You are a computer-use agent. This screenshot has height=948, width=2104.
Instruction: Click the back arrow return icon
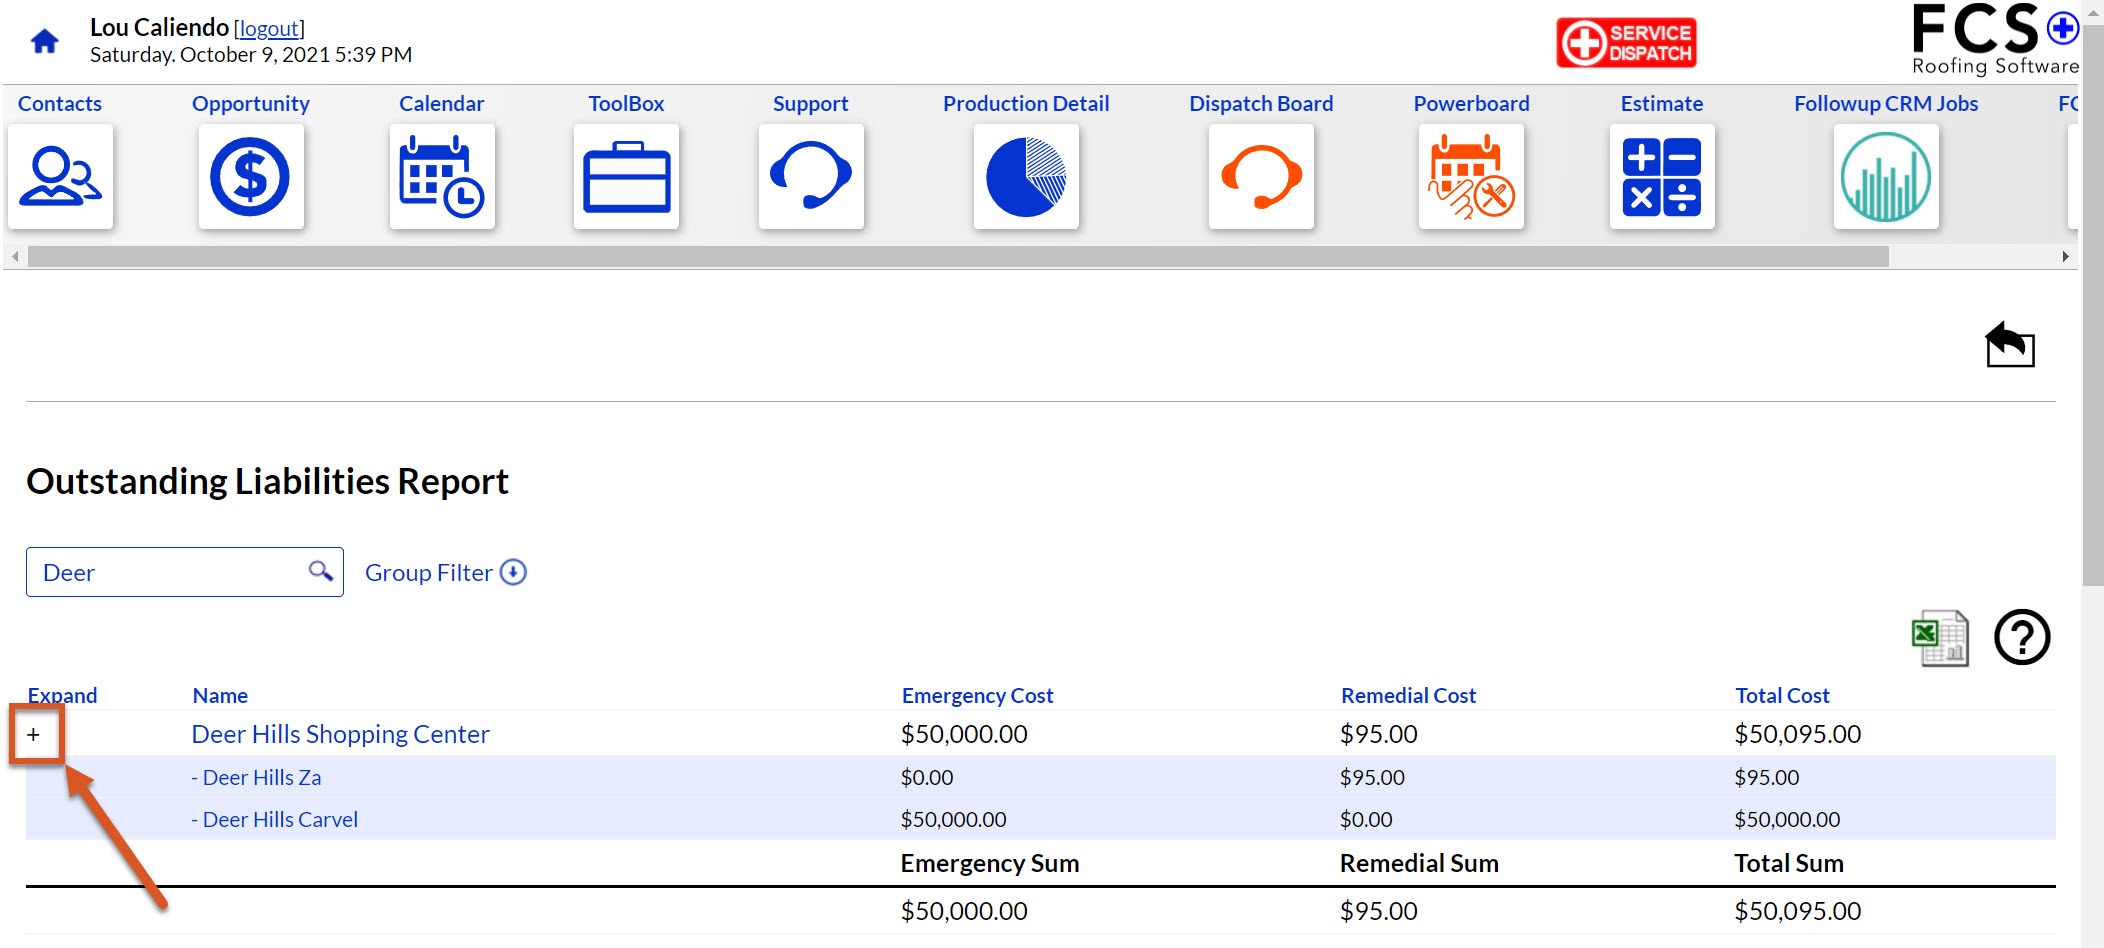[2010, 344]
